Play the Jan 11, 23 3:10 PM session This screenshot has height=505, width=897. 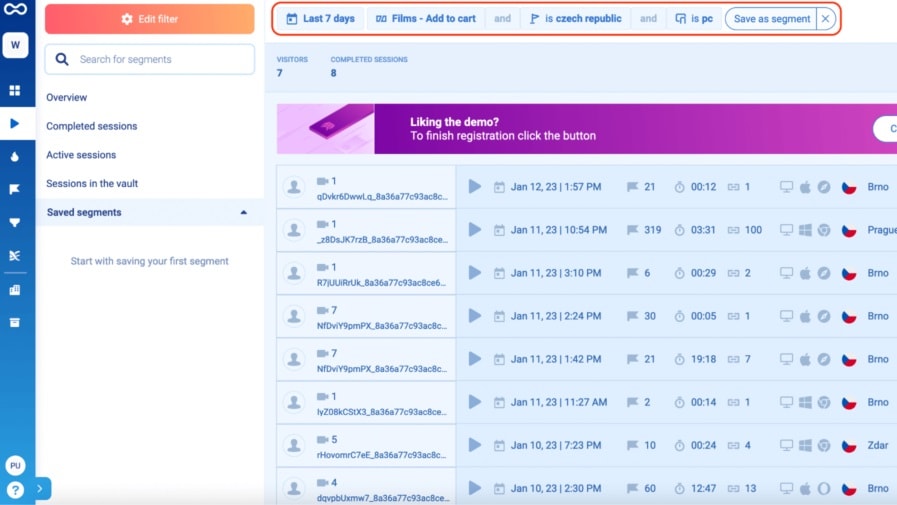(x=475, y=273)
